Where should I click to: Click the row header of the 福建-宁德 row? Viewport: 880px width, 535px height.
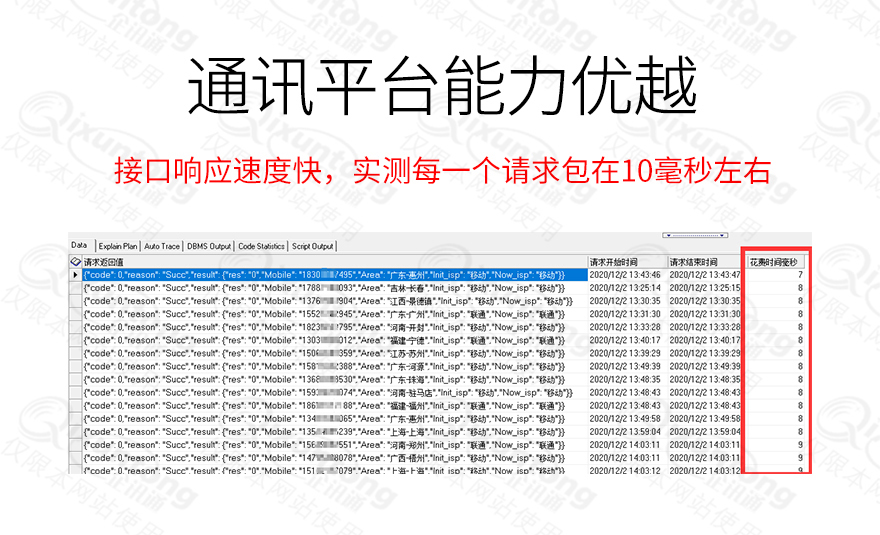[x=75, y=340]
